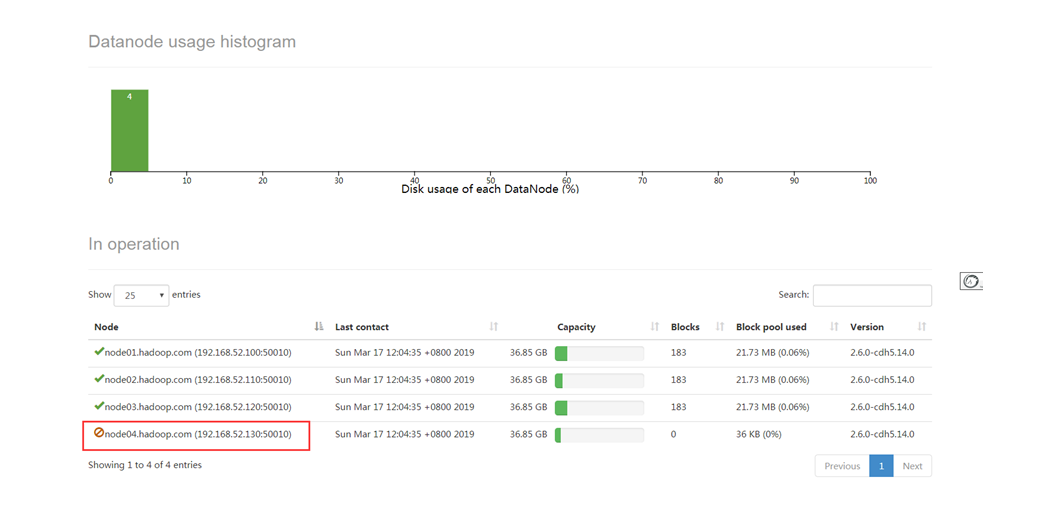Click the green histogram bar labeled 4

pyautogui.click(x=129, y=130)
